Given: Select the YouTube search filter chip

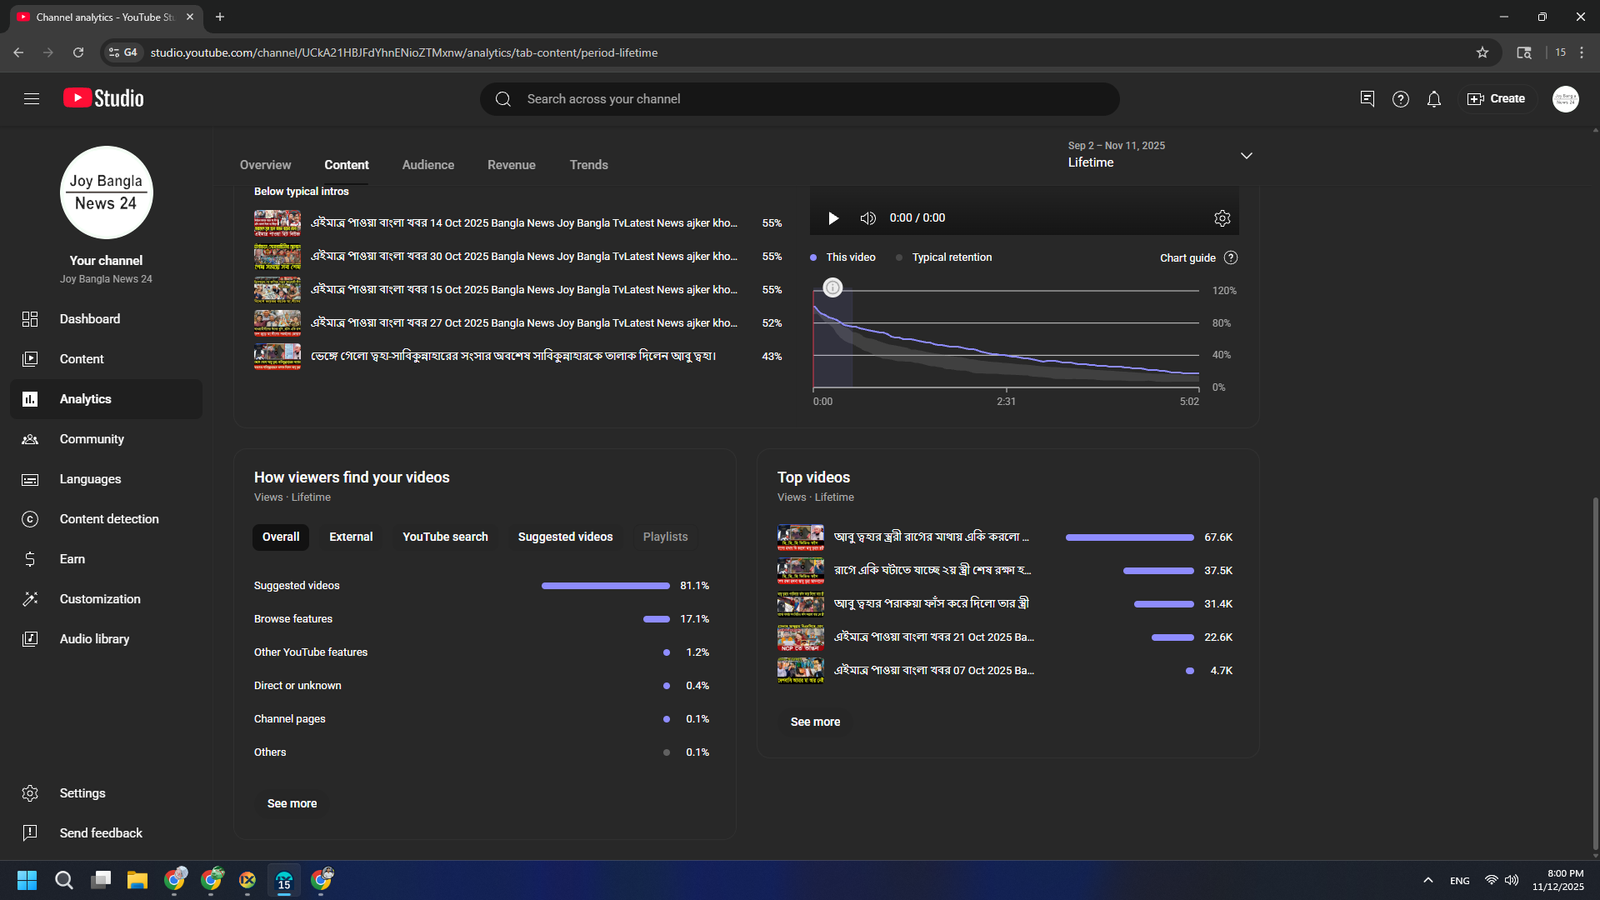Looking at the screenshot, I should [x=445, y=537].
